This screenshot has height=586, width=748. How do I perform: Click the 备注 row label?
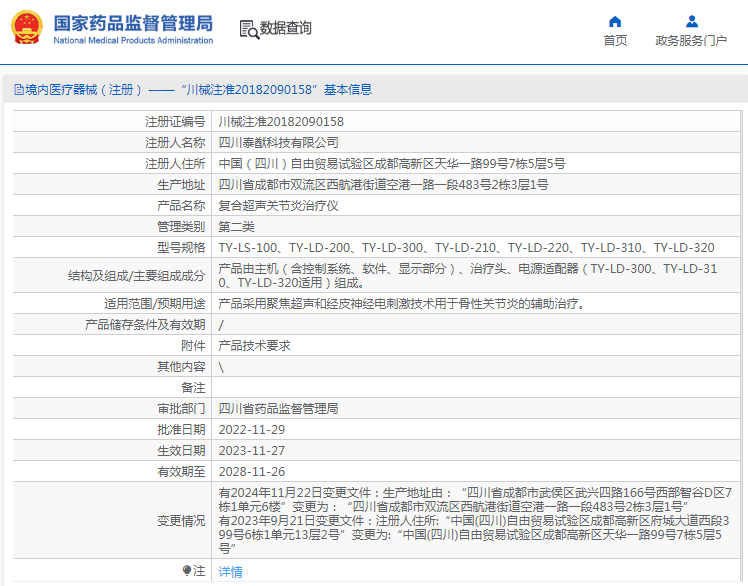tap(193, 387)
